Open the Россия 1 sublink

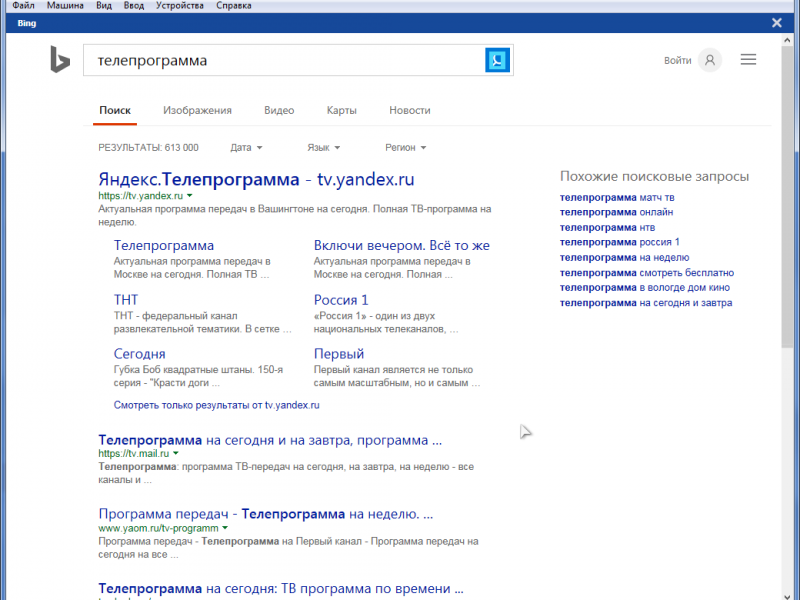341,299
